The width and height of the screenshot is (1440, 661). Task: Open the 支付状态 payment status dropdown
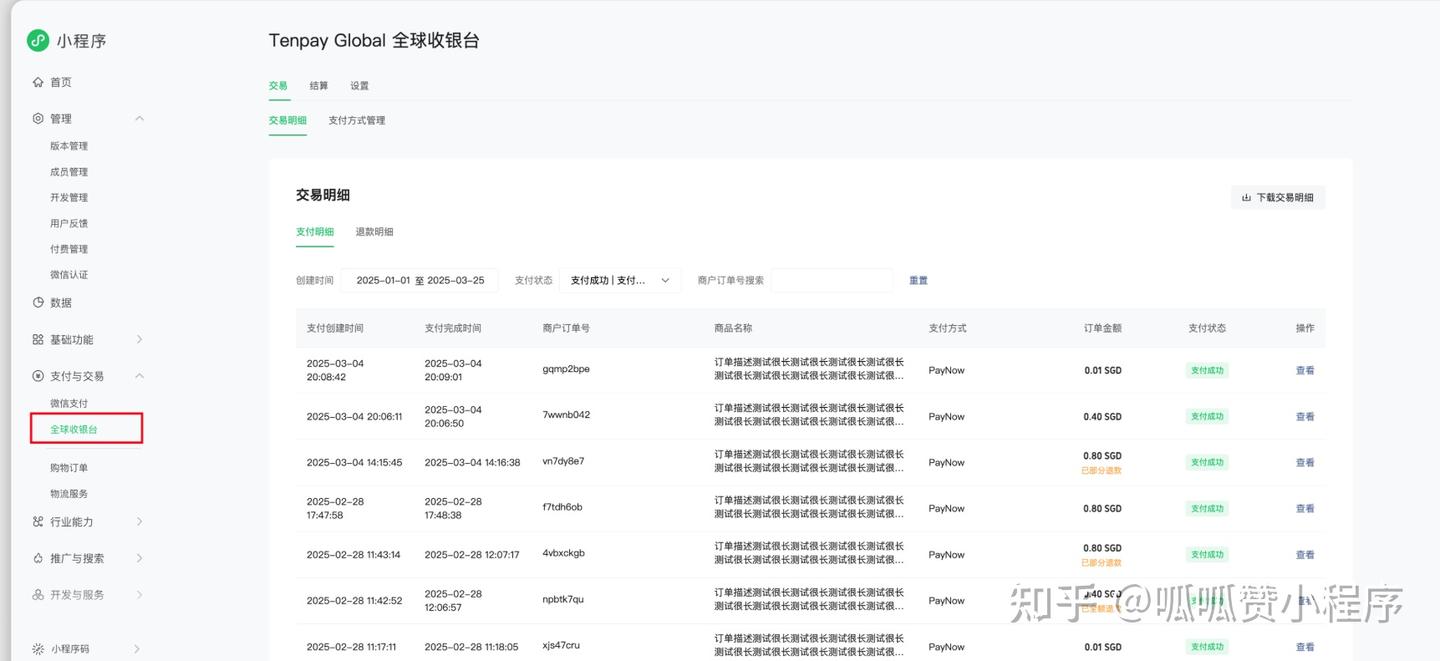pyautogui.click(x=619, y=280)
